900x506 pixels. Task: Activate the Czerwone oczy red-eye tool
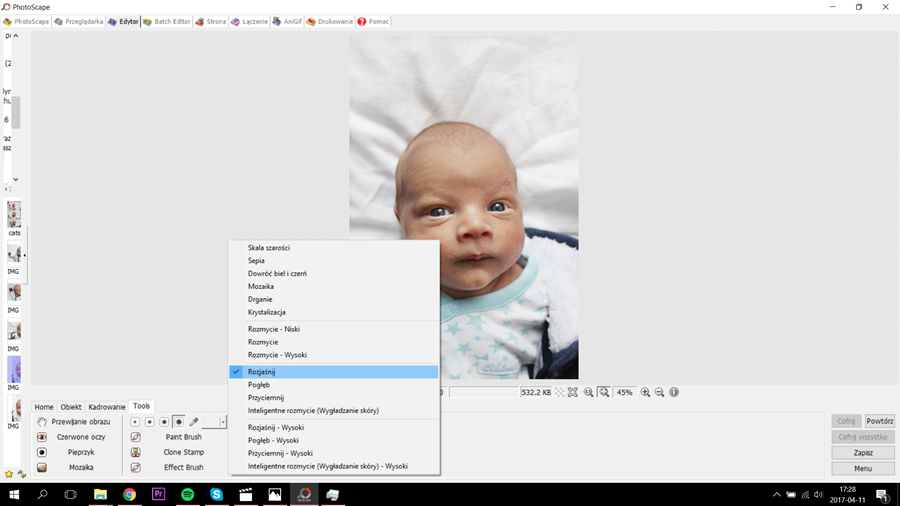tap(80, 437)
